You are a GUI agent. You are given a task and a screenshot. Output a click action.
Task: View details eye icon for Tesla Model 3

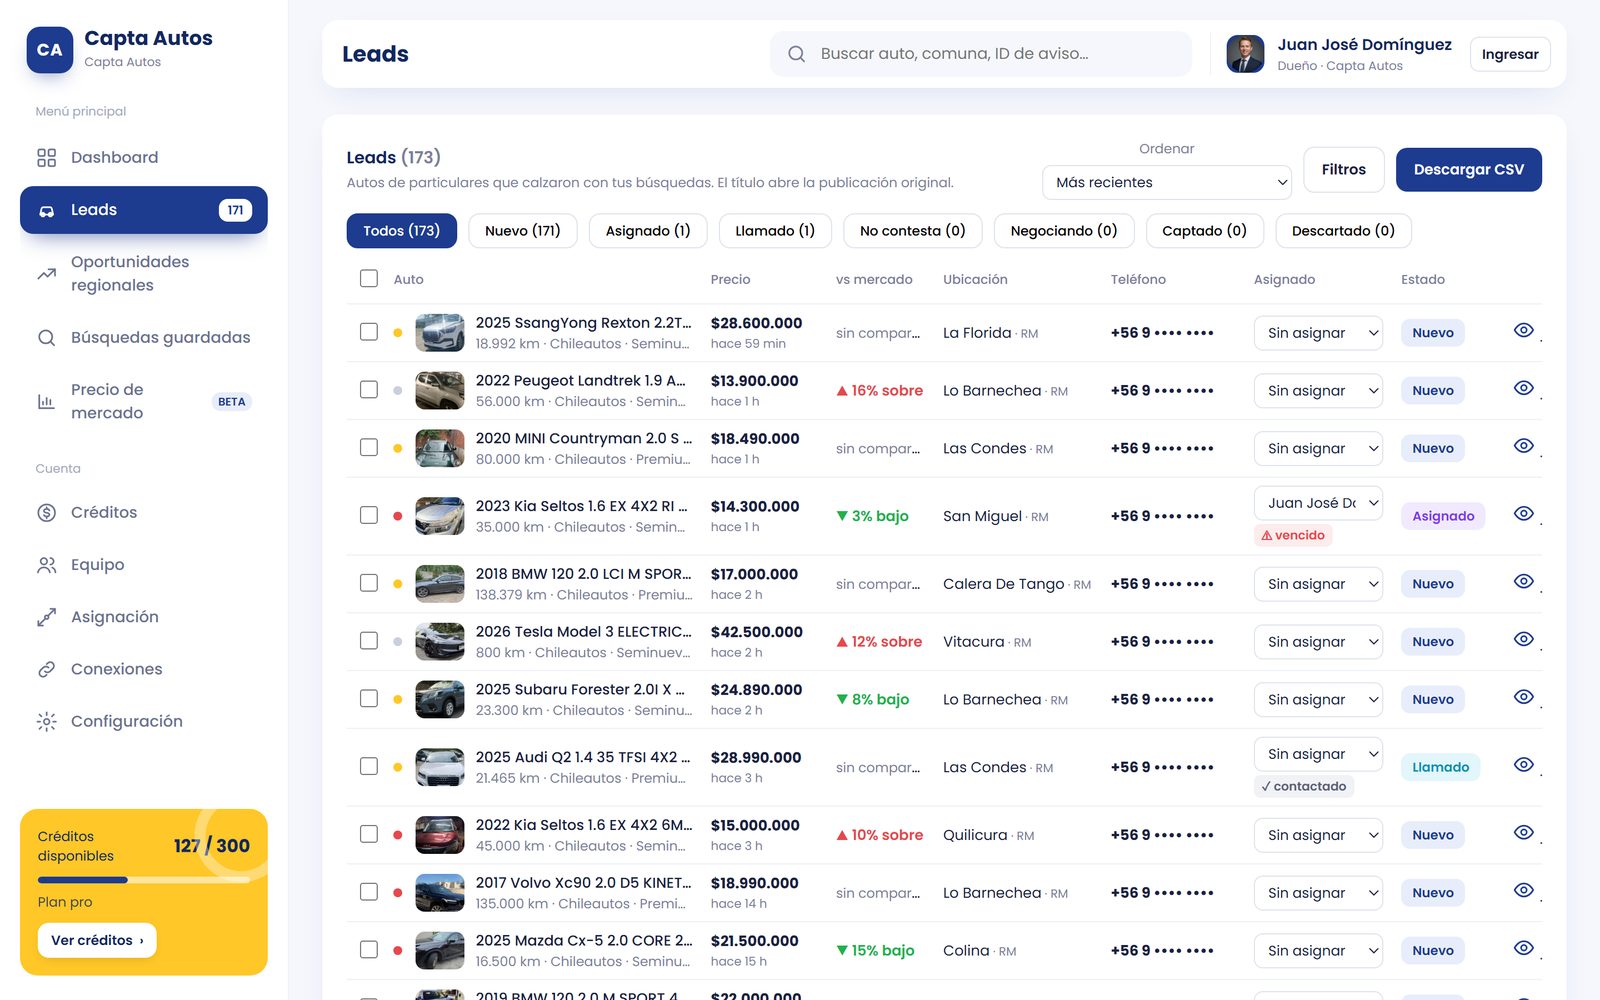(1524, 639)
